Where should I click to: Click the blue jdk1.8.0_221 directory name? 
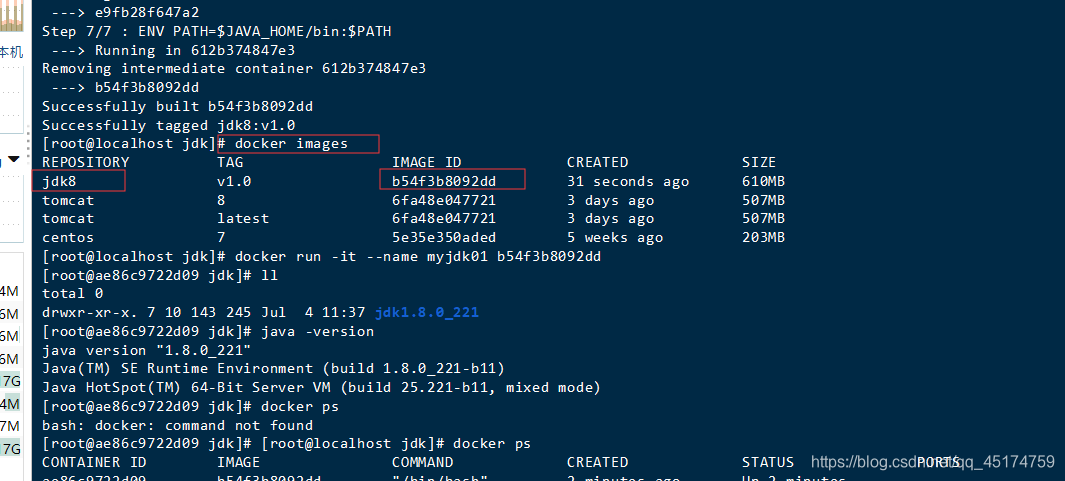(427, 313)
